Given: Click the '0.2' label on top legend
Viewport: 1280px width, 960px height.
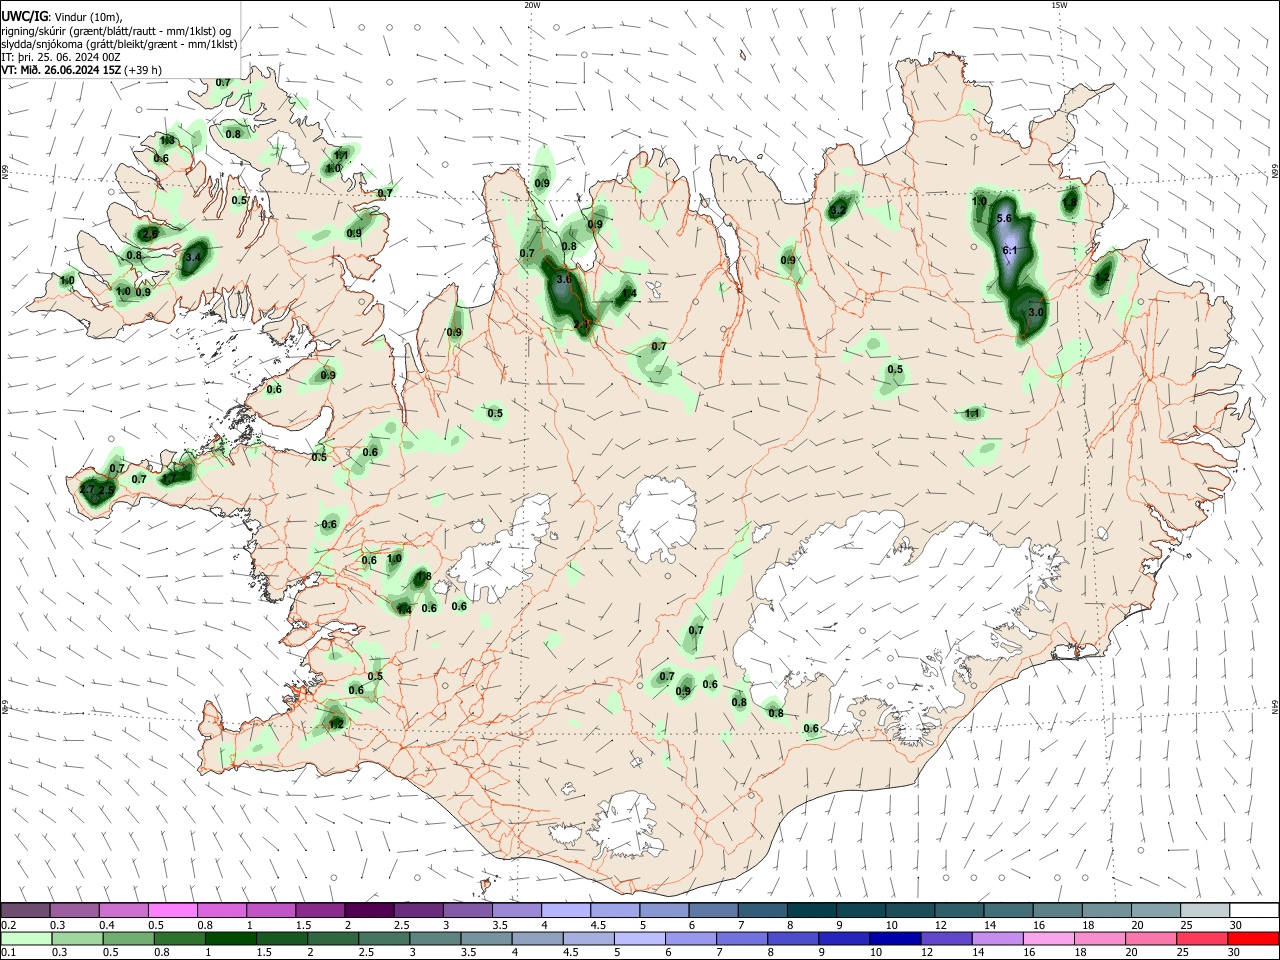Looking at the screenshot, I should click(8, 925).
